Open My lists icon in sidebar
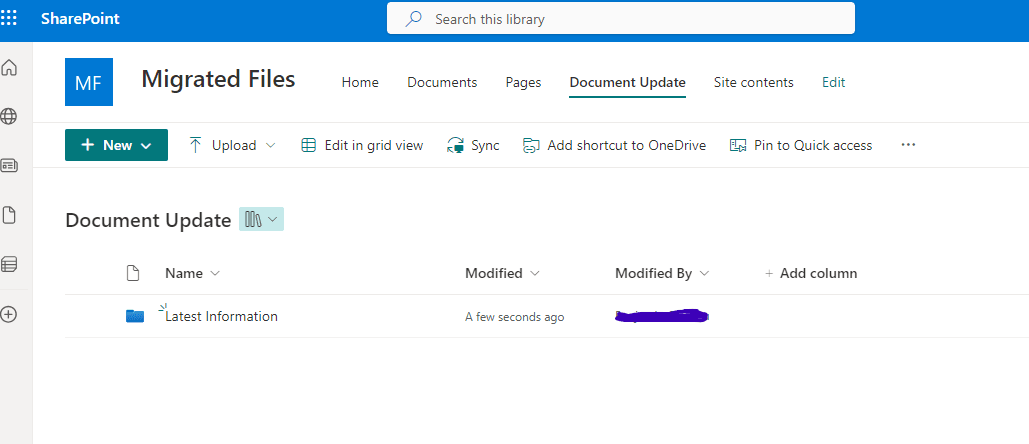The width and height of the screenshot is (1029, 444). click(x=9, y=264)
